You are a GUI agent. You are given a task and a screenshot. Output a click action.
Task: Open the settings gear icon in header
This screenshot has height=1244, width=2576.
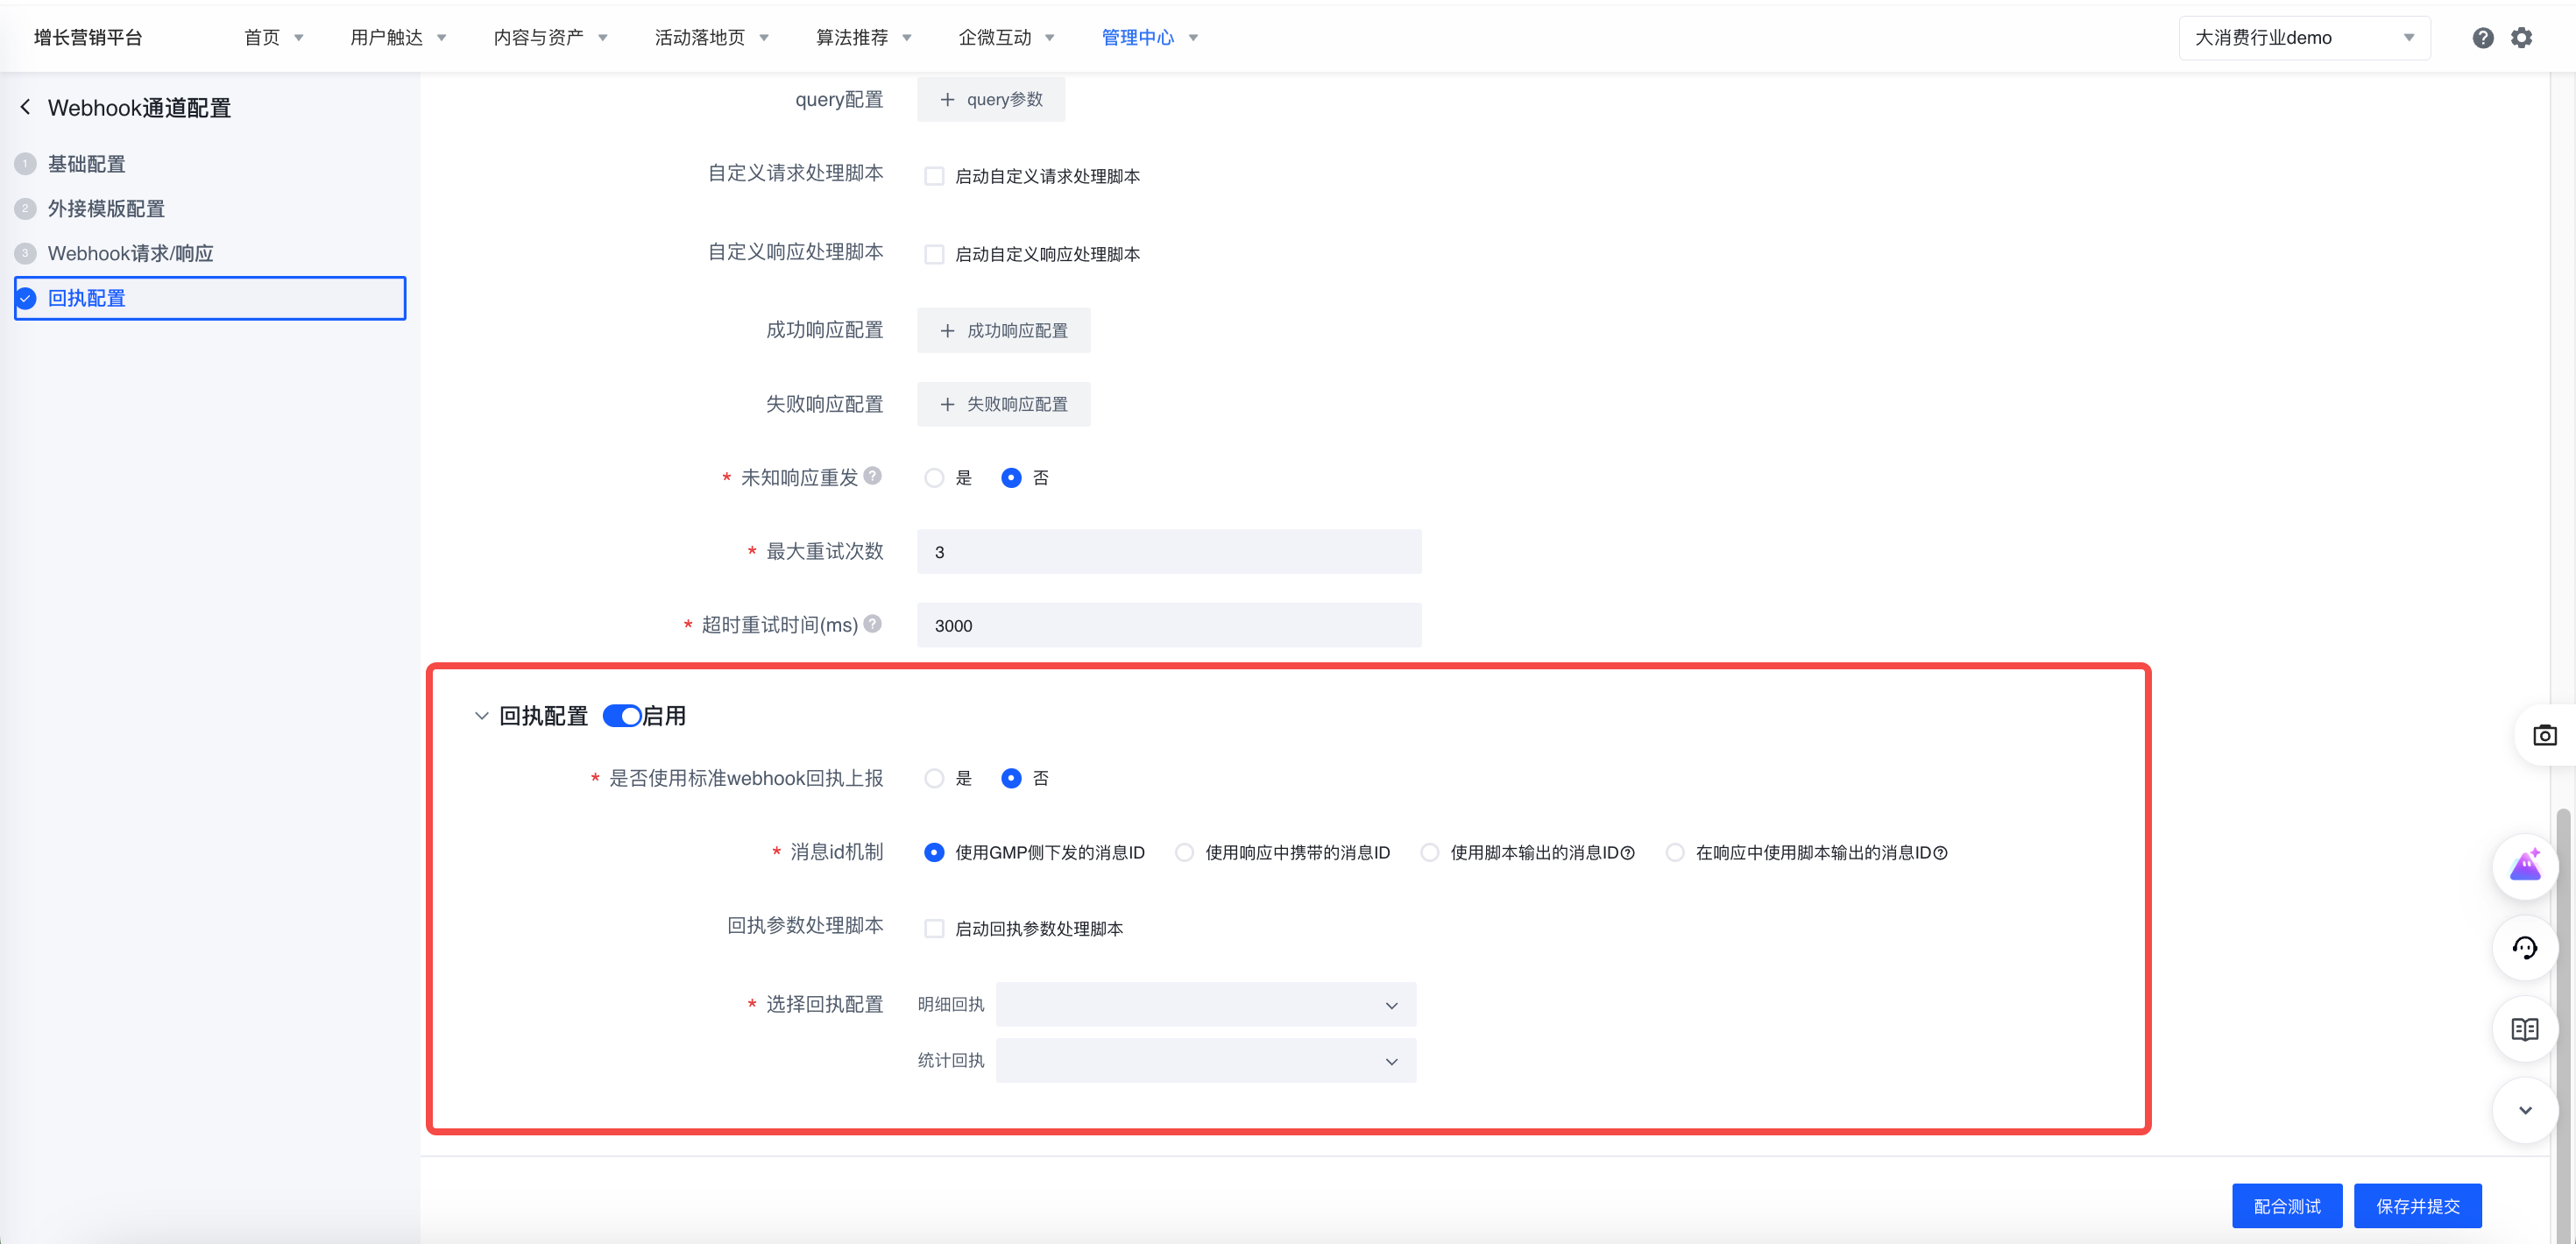[2522, 38]
